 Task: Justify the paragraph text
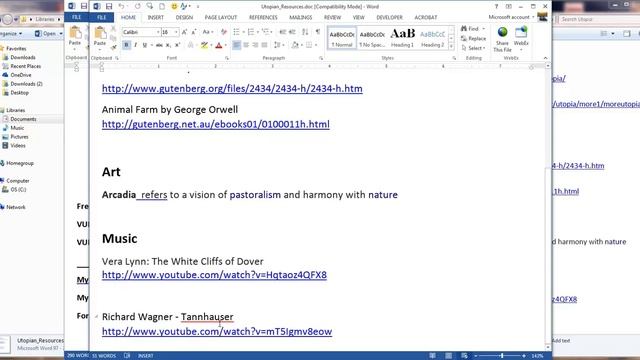(264, 45)
